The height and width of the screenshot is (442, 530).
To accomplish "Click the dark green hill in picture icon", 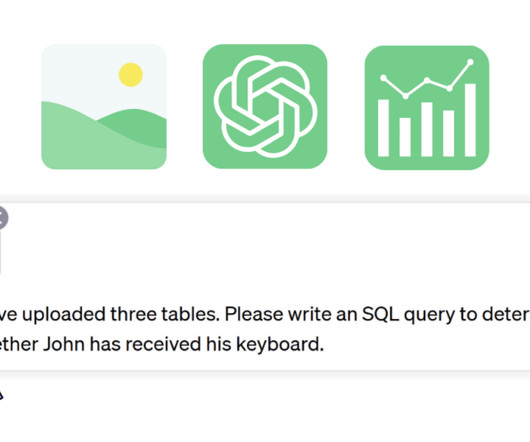I will 135,128.
